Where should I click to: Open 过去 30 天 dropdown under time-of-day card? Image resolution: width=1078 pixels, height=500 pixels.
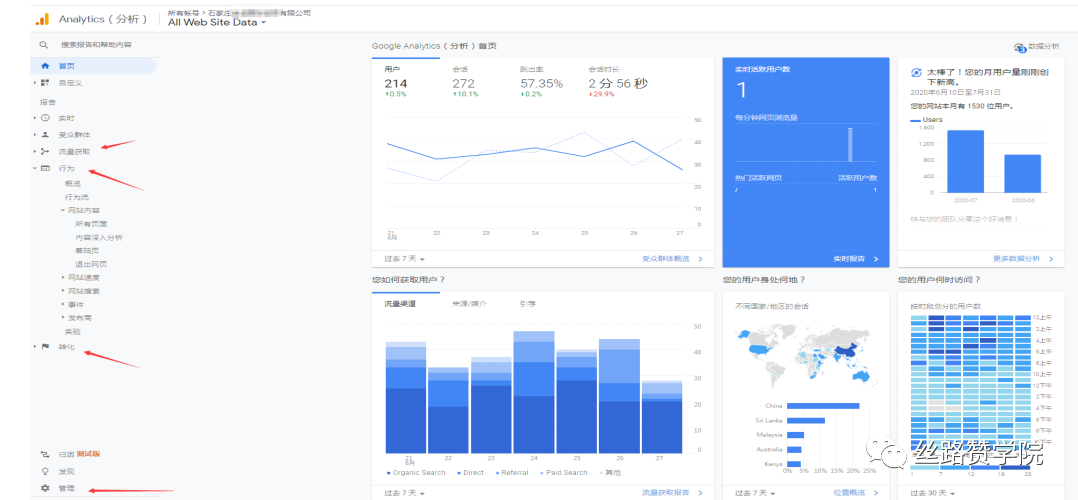932,492
